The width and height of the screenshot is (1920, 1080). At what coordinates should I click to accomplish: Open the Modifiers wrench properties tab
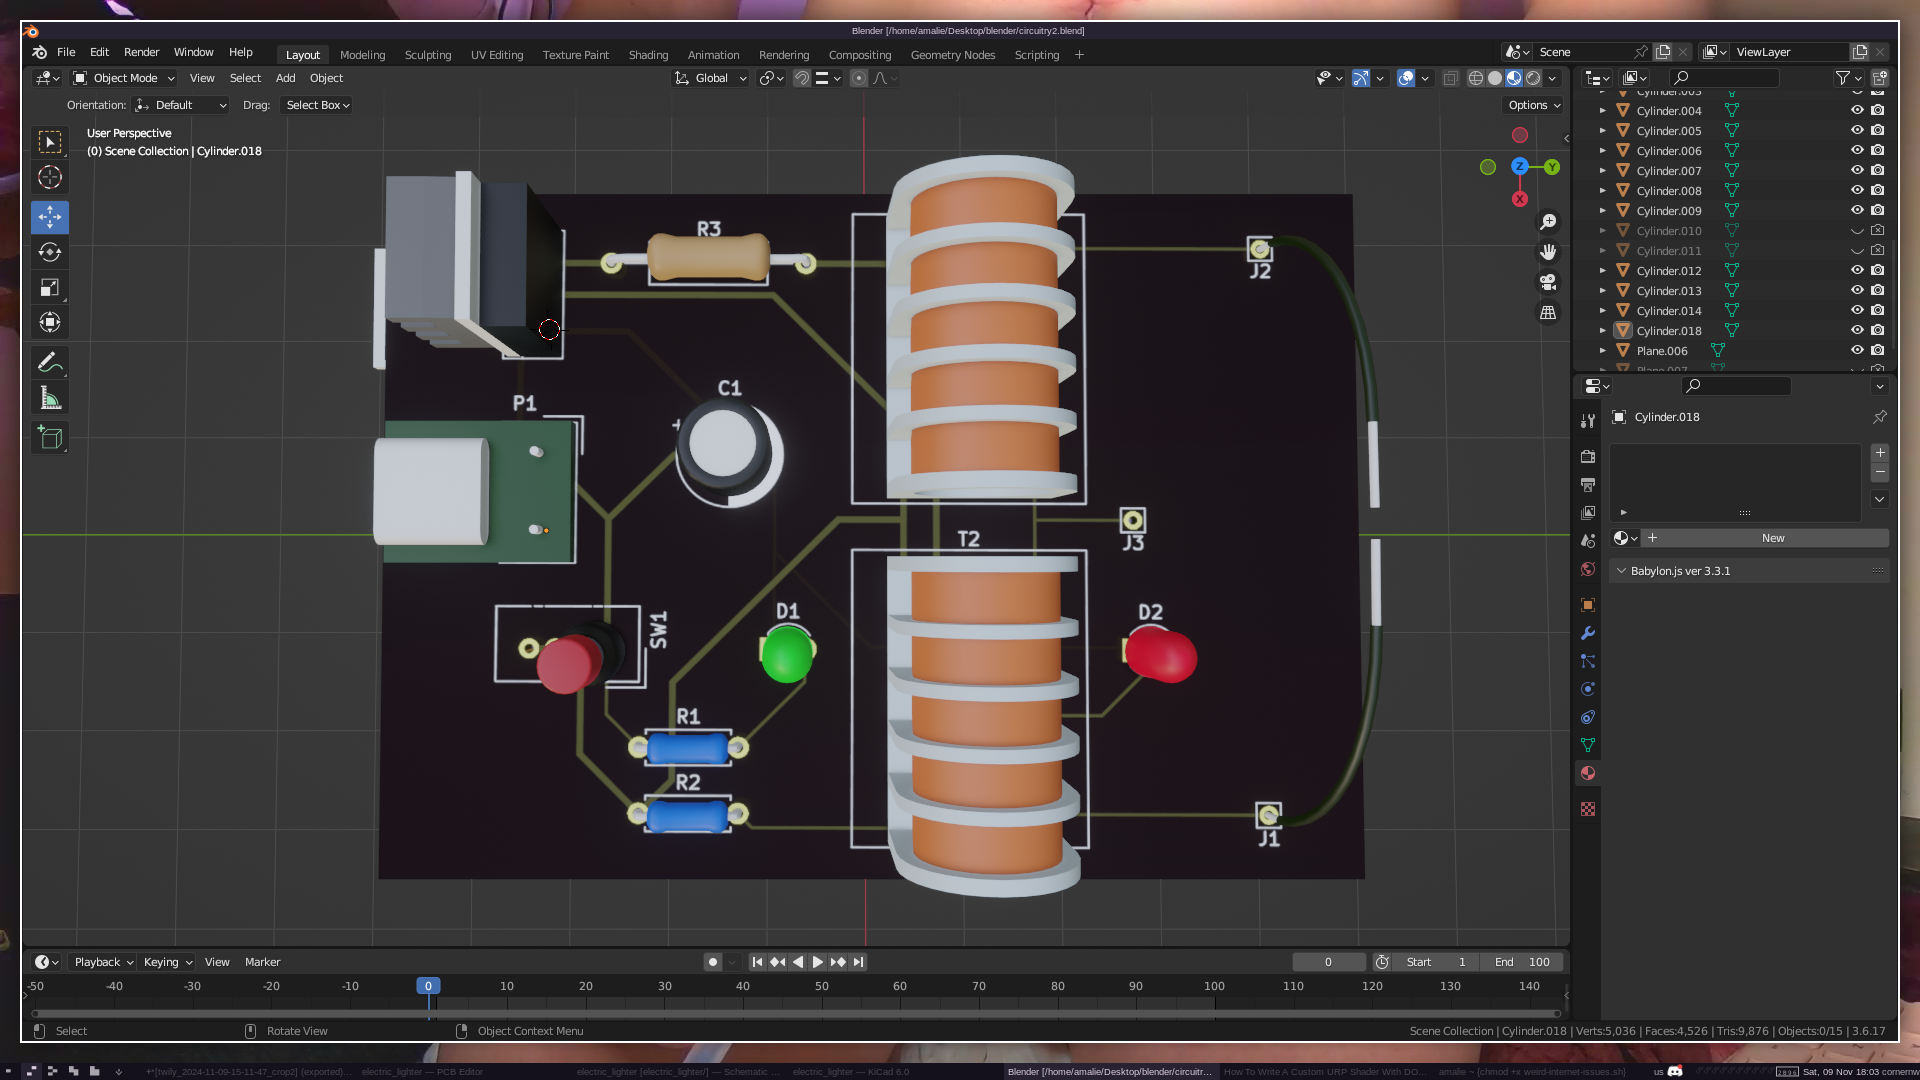point(1588,633)
